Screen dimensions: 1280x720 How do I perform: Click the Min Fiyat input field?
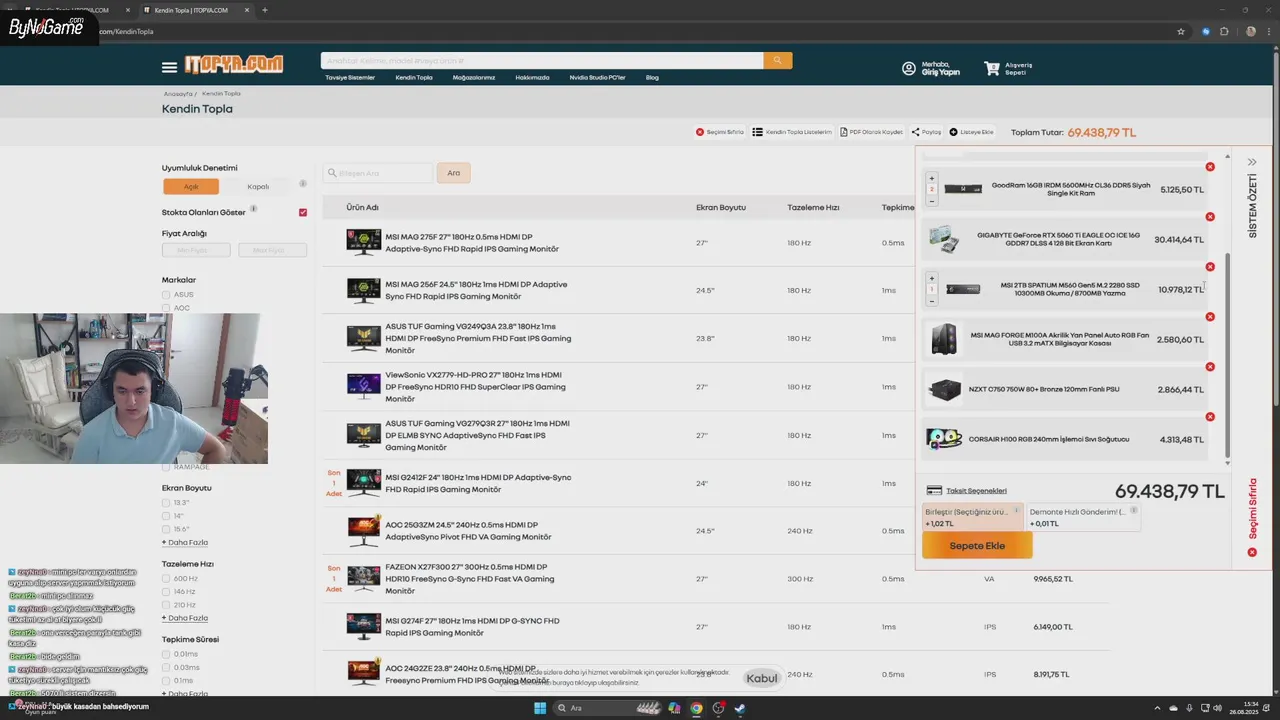(196, 250)
